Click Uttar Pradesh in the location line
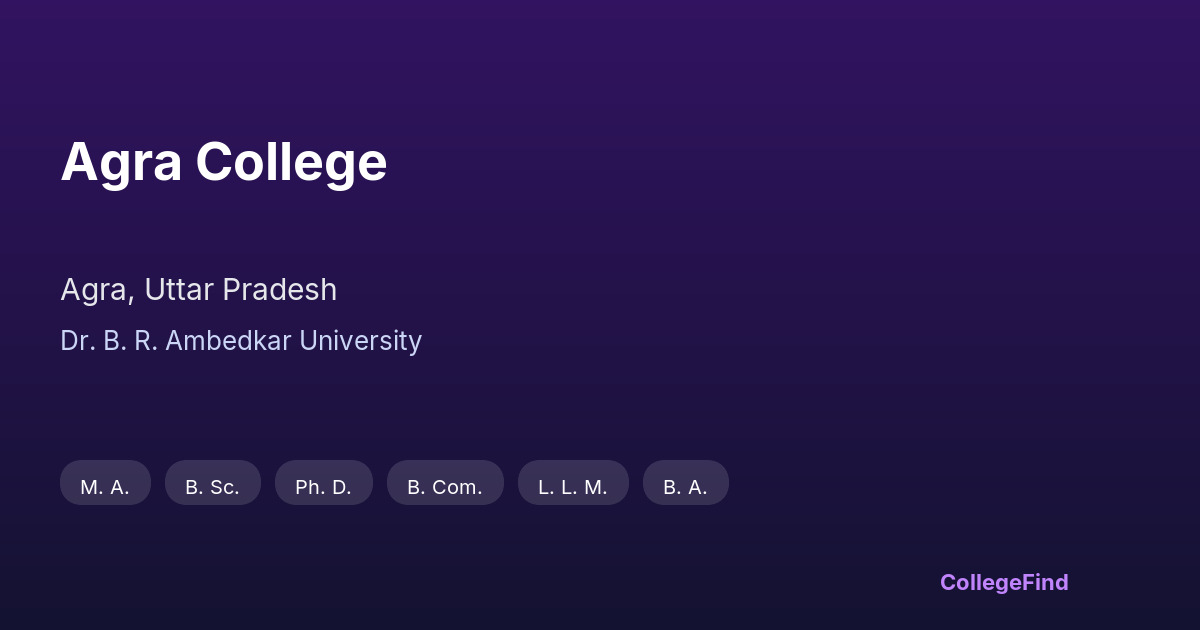This screenshot has height=630, width=1200. 240,290
